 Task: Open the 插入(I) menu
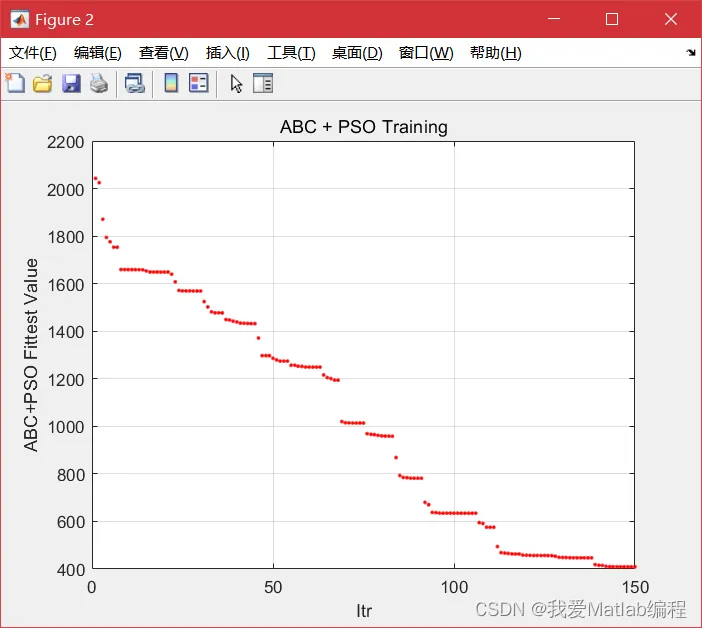[227, 53]
